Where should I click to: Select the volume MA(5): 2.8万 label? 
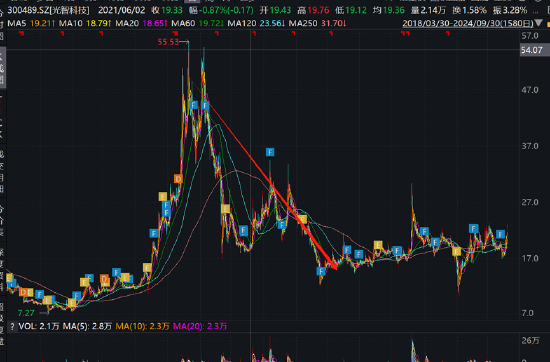pyautogui.click(x=87, y=327)
